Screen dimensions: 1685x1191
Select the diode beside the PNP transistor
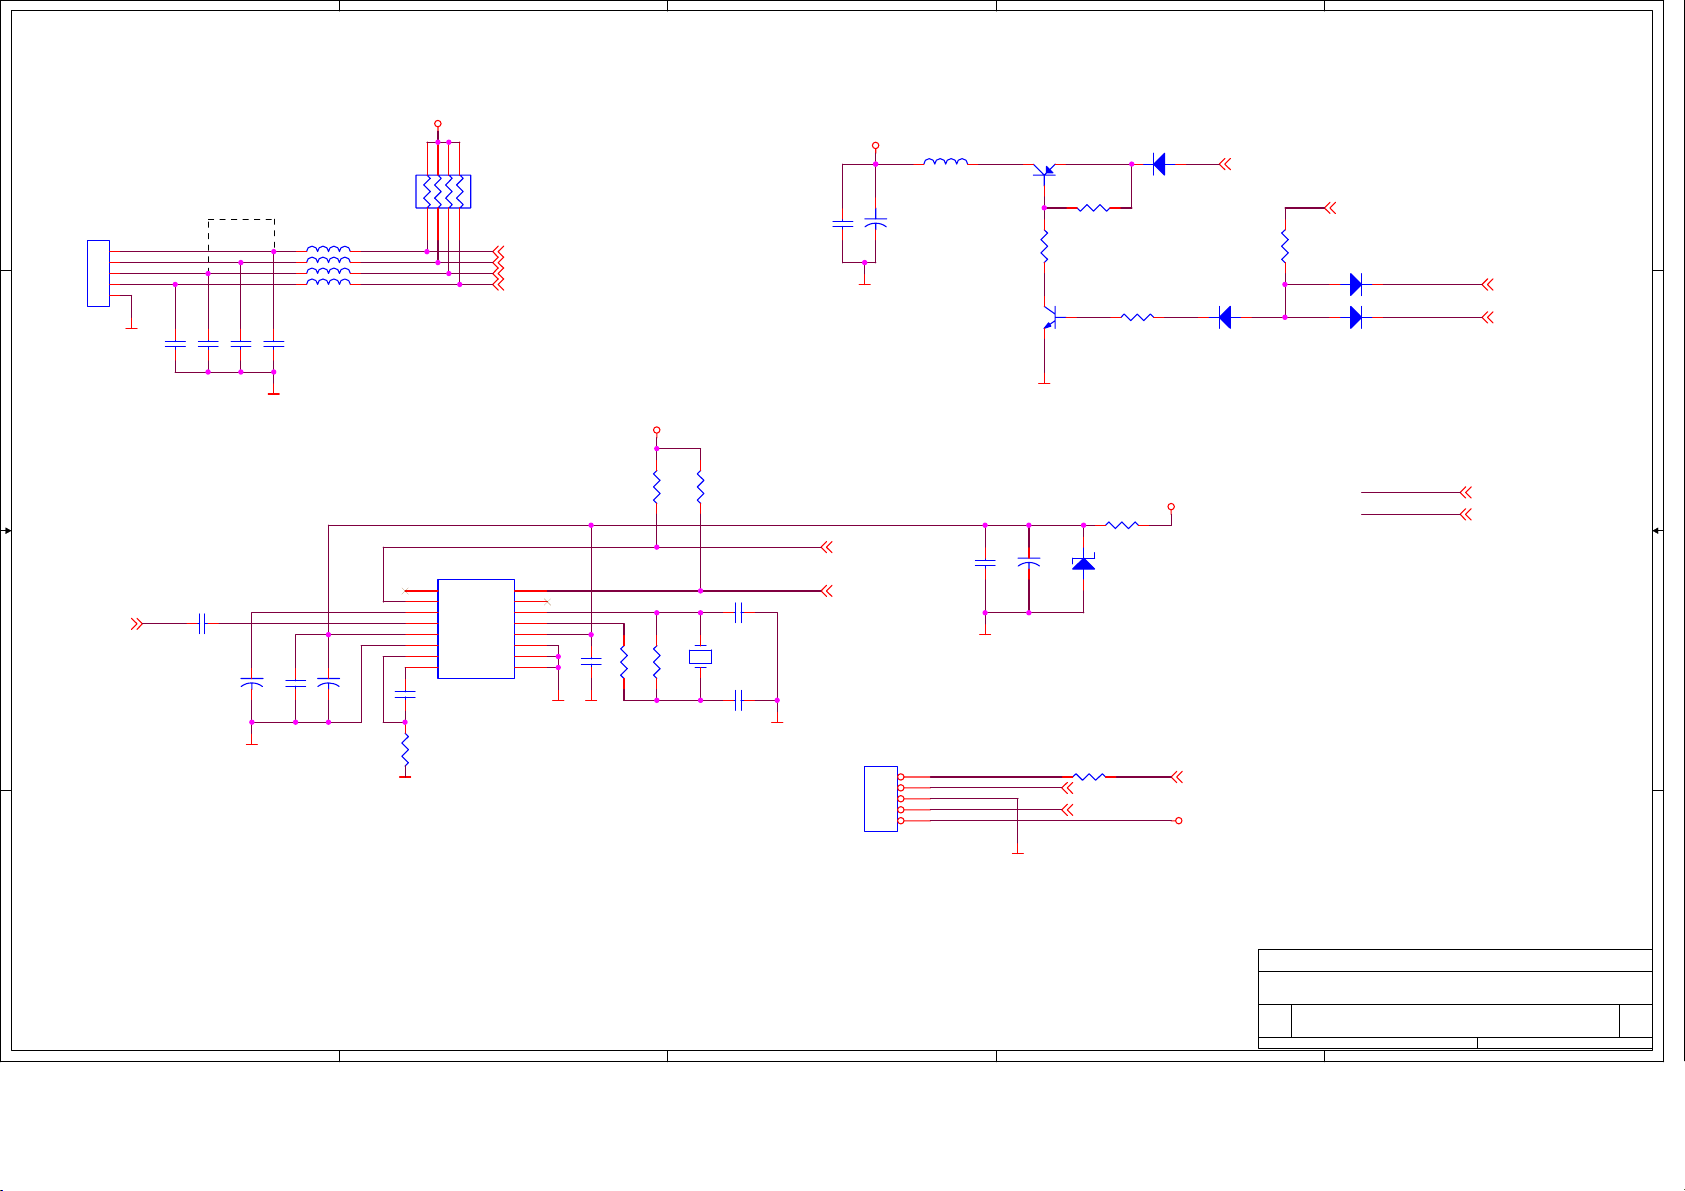click(x=1159, y=164)
